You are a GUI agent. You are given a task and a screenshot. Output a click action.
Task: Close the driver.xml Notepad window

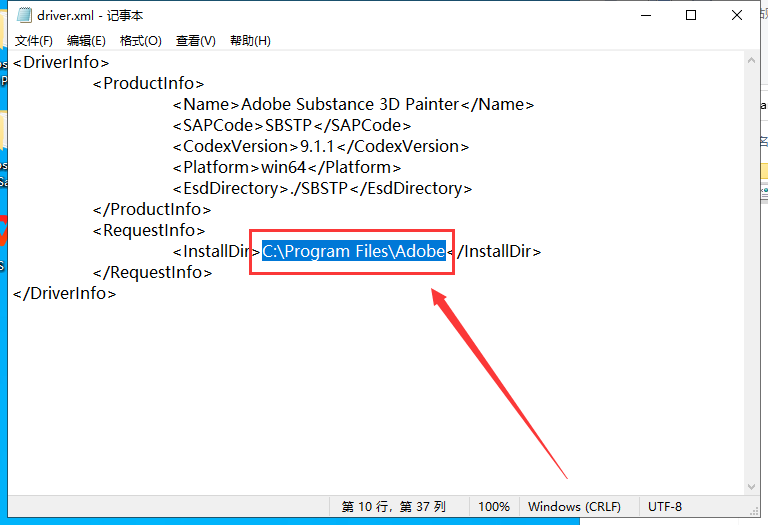coord(737,15)
